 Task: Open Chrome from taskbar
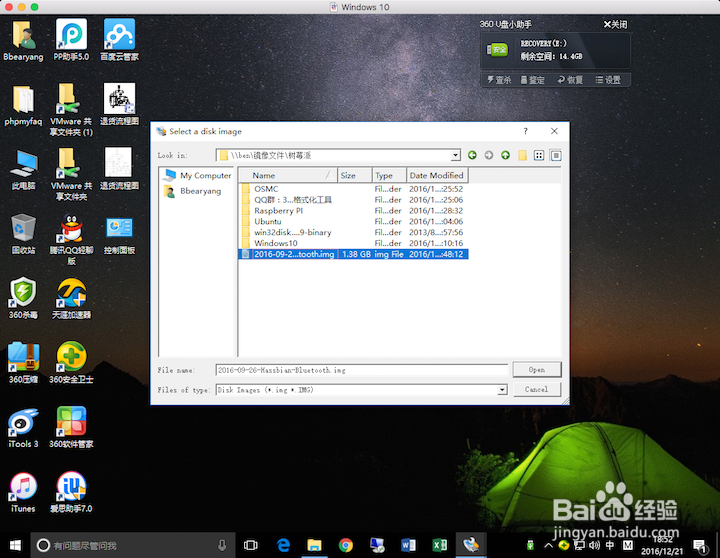point(345,545)
